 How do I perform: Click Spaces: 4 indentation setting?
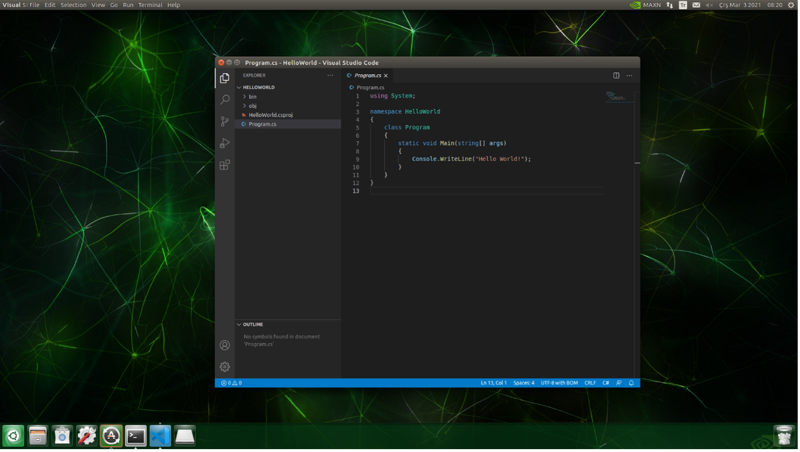tap(524, 384)
